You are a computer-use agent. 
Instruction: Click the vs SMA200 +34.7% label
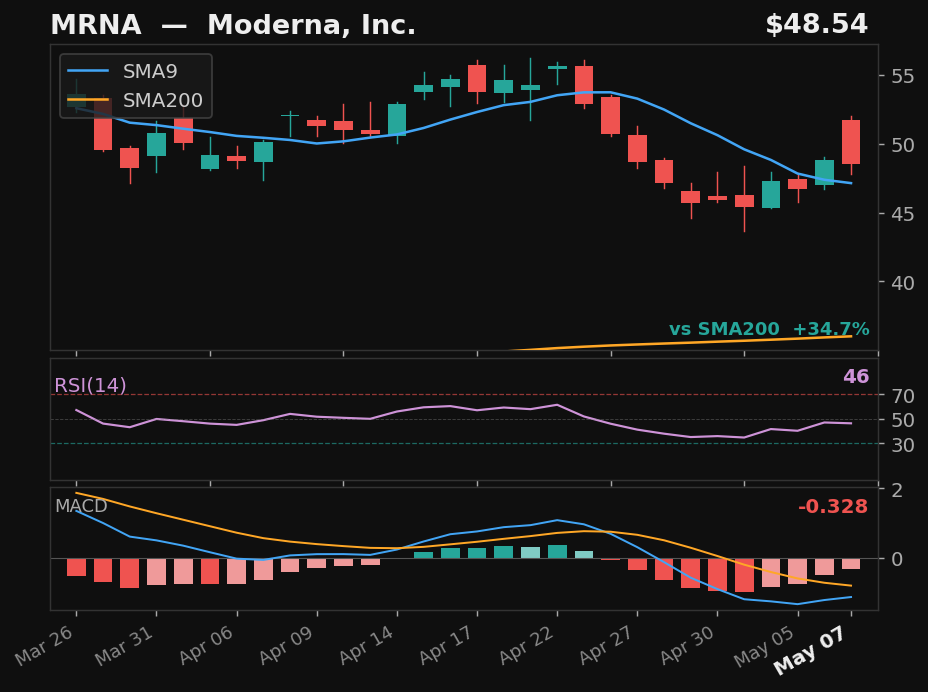click(769, 329)
